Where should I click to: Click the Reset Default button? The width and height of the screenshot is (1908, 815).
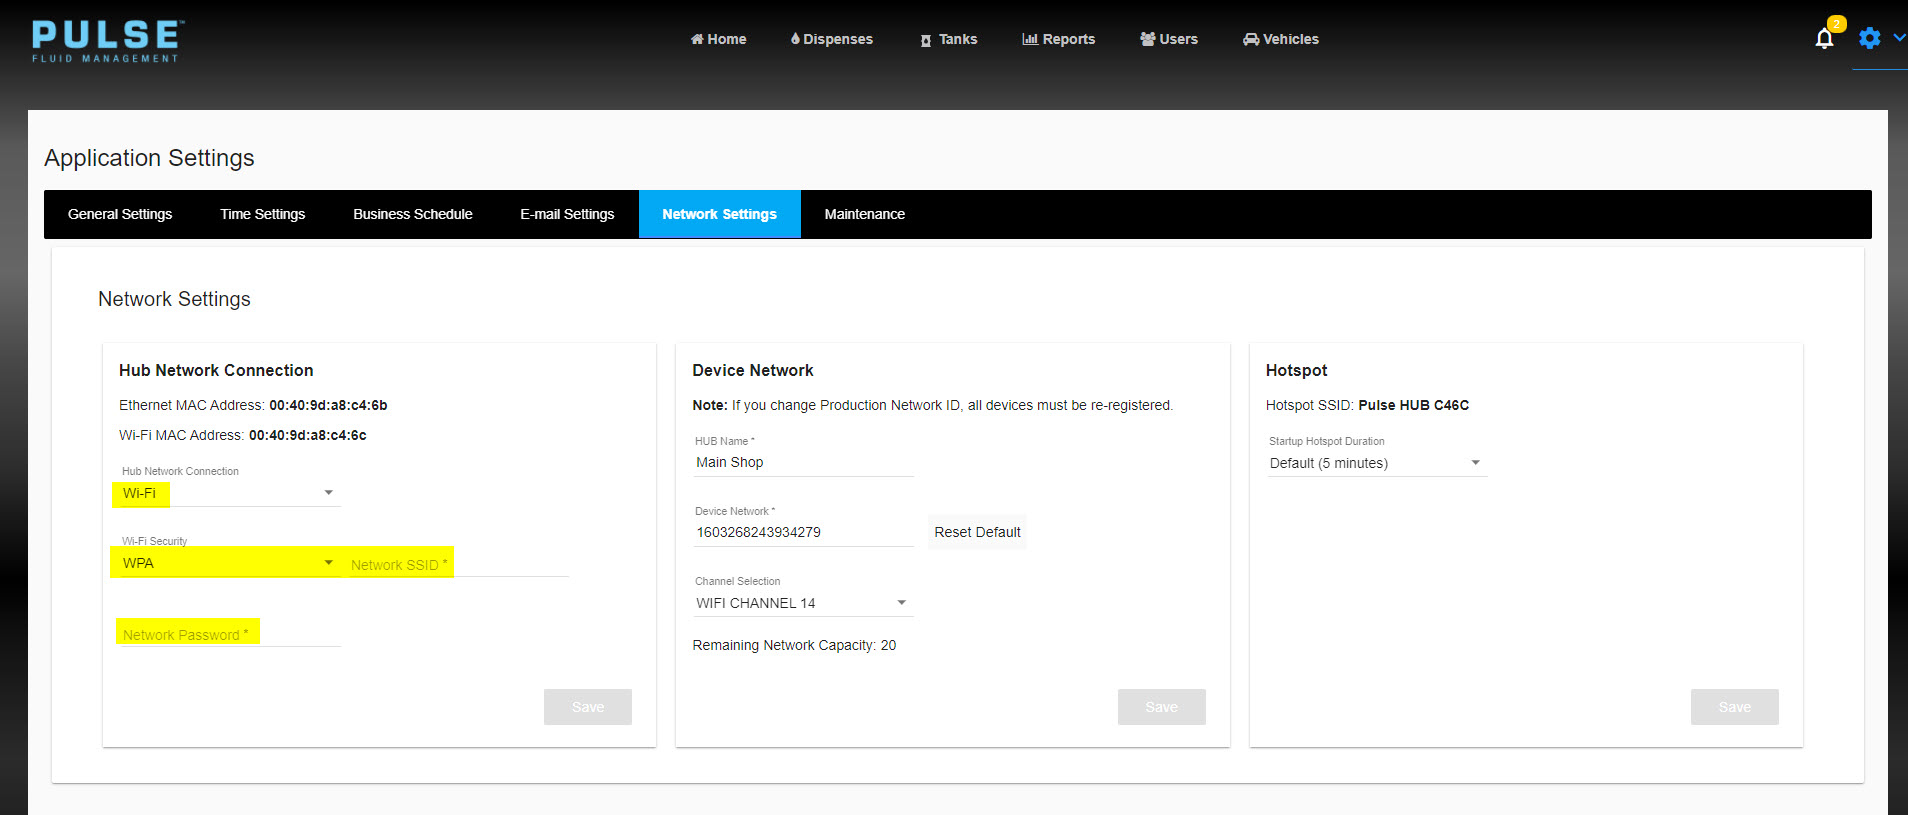pyautogui.click(x=977, y=532)
